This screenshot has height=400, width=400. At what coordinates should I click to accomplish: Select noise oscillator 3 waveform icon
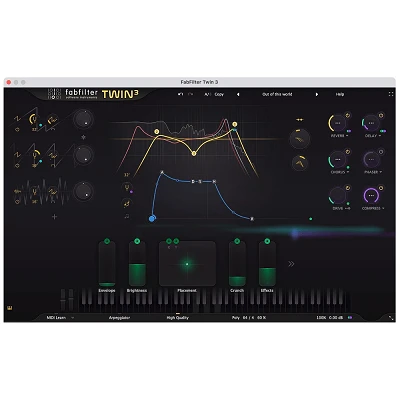coord(17,191)
